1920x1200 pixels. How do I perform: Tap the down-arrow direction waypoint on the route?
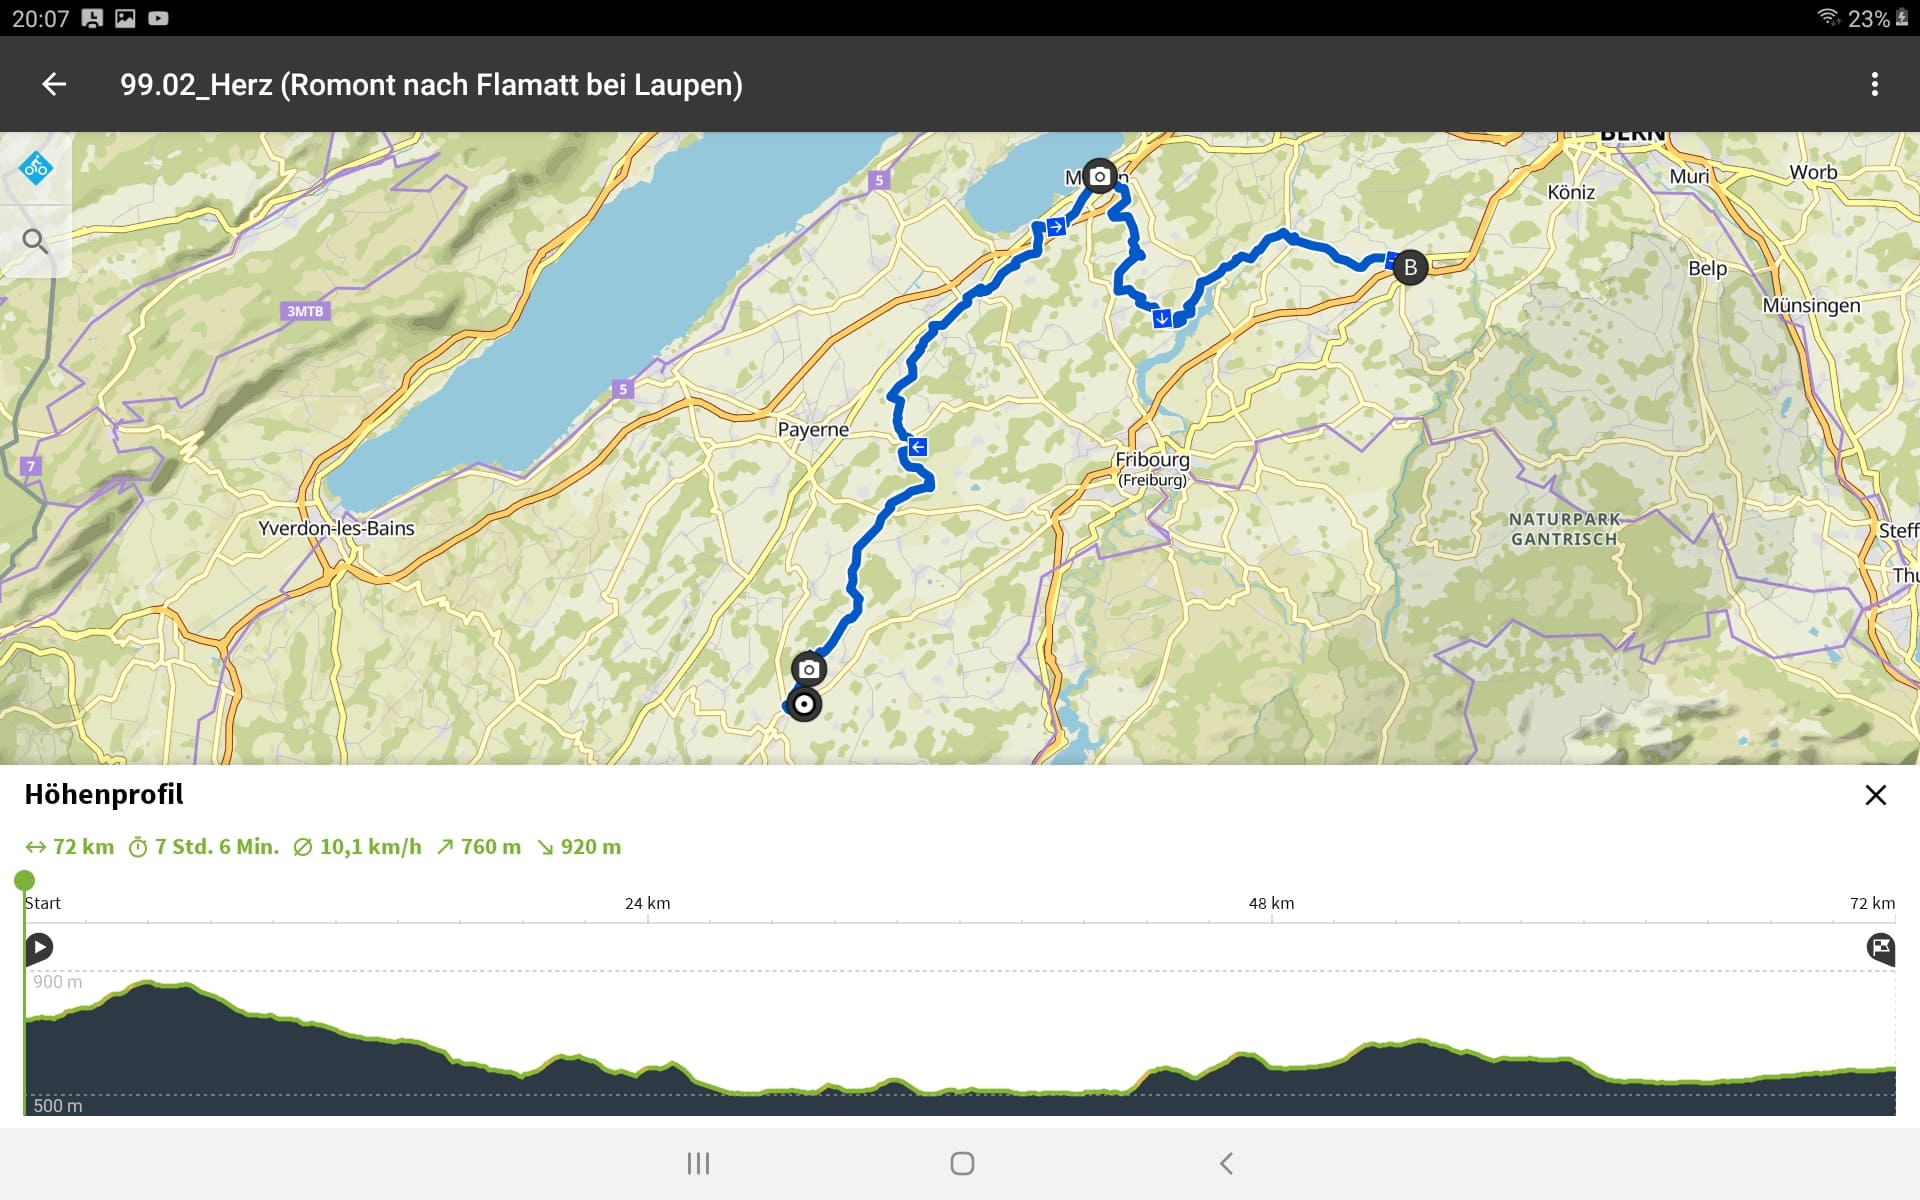(1162, 319)
